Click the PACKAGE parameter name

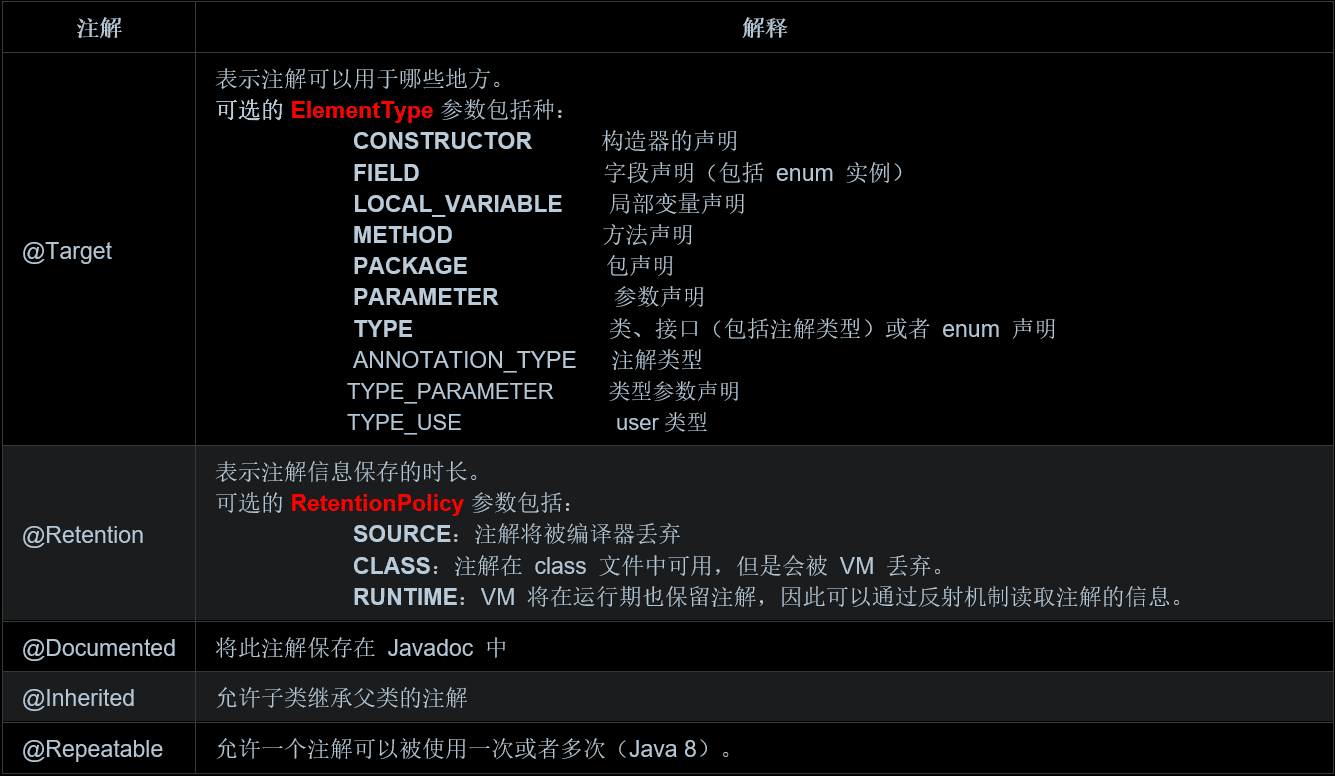point(410,266)
